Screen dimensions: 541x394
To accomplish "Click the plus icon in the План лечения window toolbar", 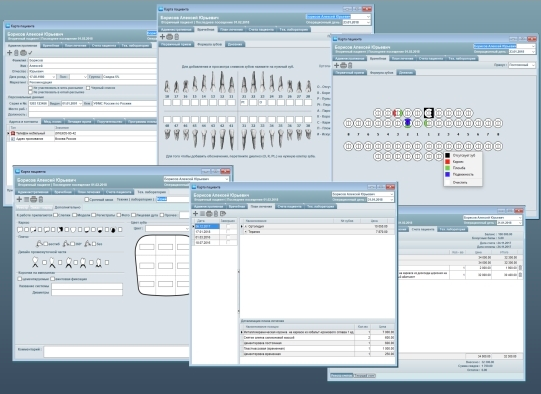I will coord(196,214).
